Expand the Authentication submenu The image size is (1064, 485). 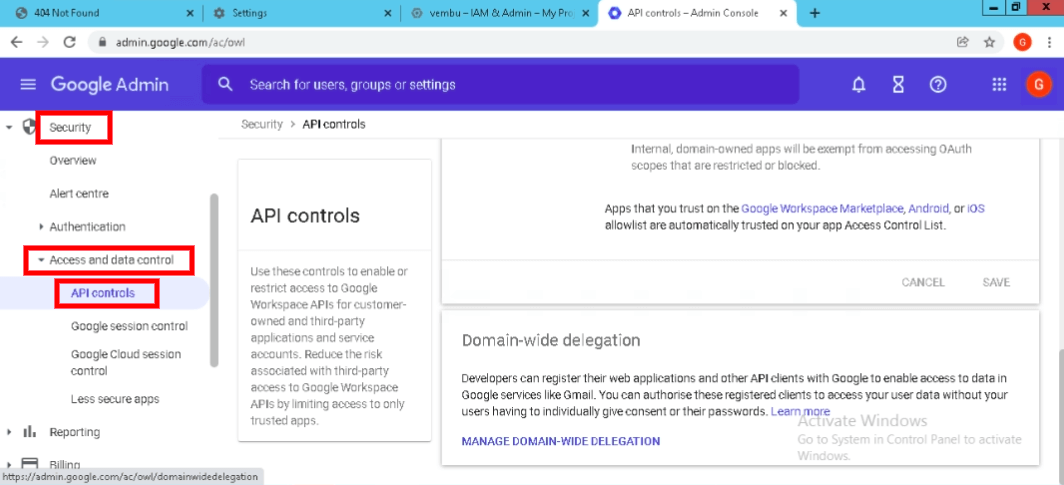41,227
